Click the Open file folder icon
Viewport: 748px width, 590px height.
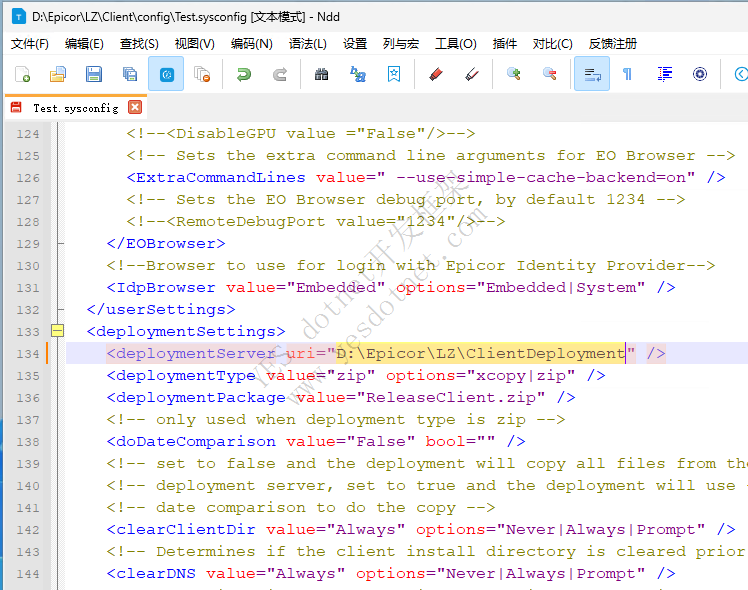pyautogui.click(x=58, y=74)
